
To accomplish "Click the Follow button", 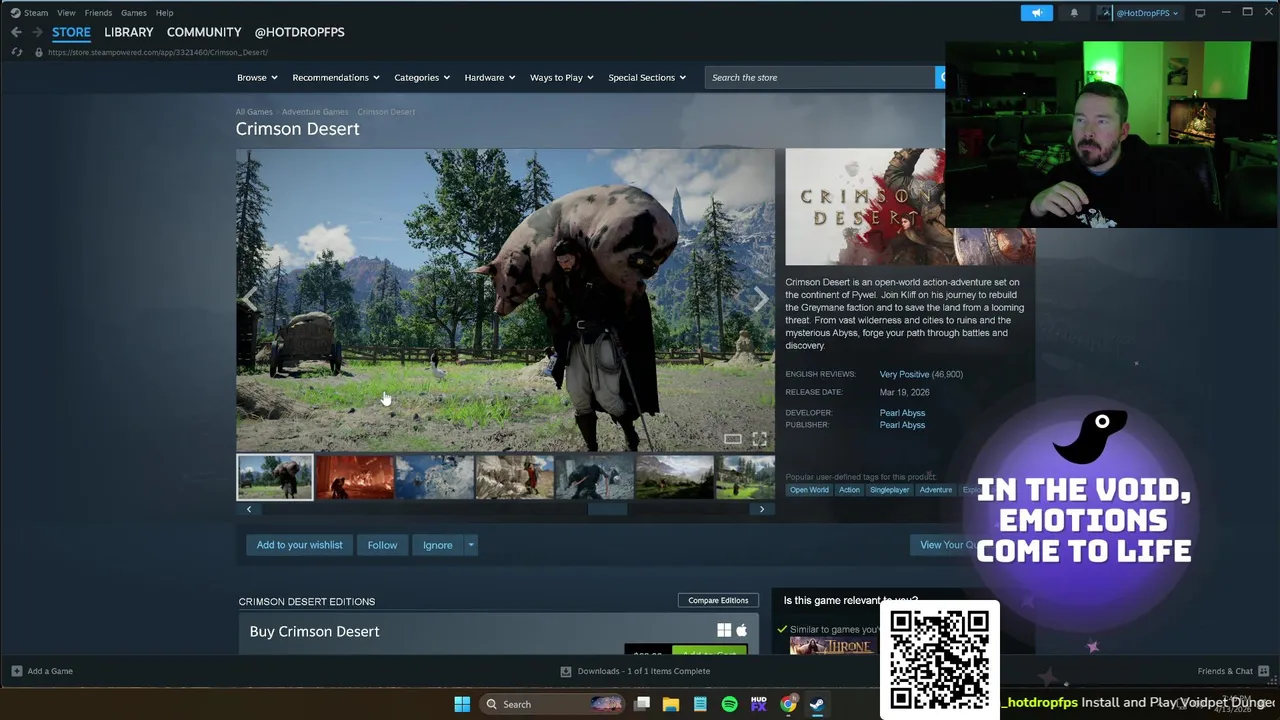I will pos(382,545).
